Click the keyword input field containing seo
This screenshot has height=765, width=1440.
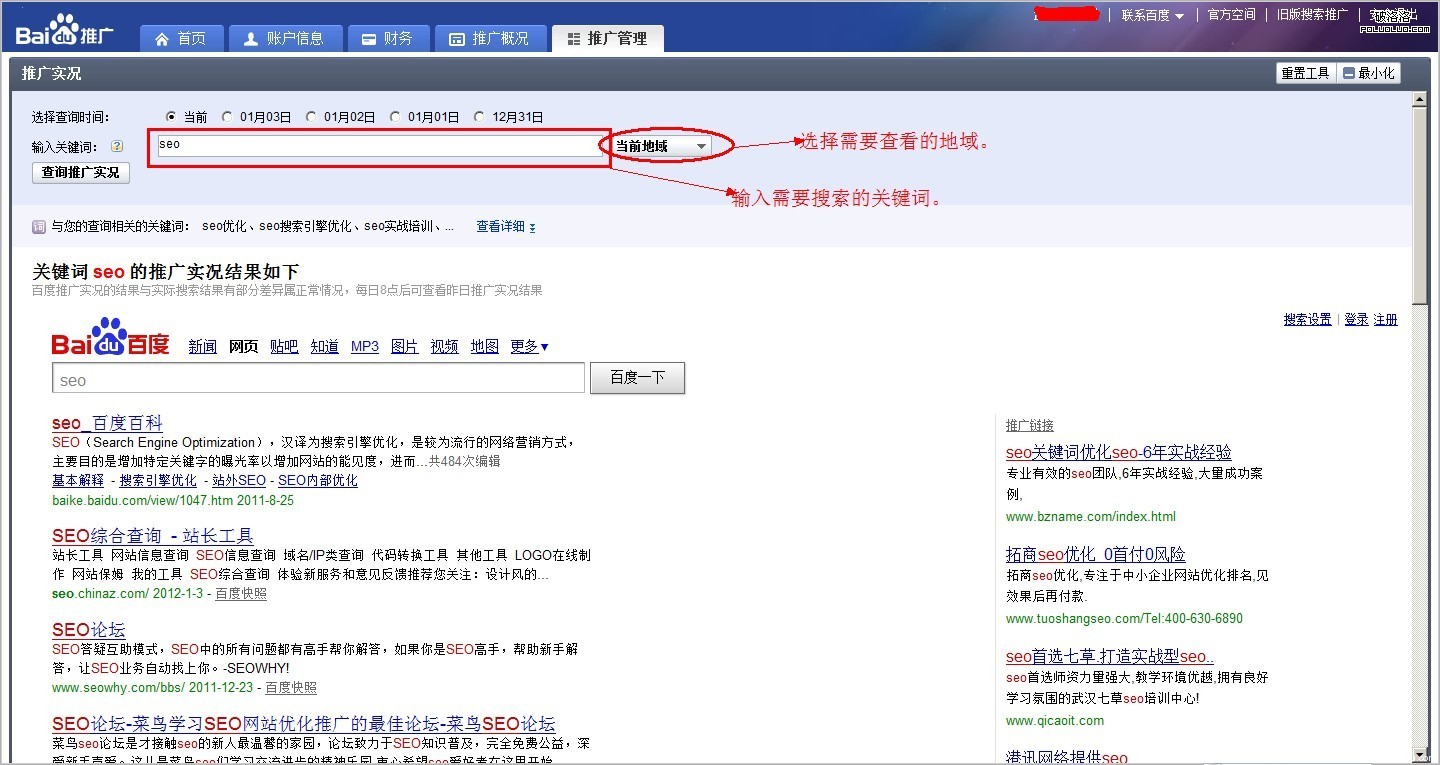tap(378, 146)
